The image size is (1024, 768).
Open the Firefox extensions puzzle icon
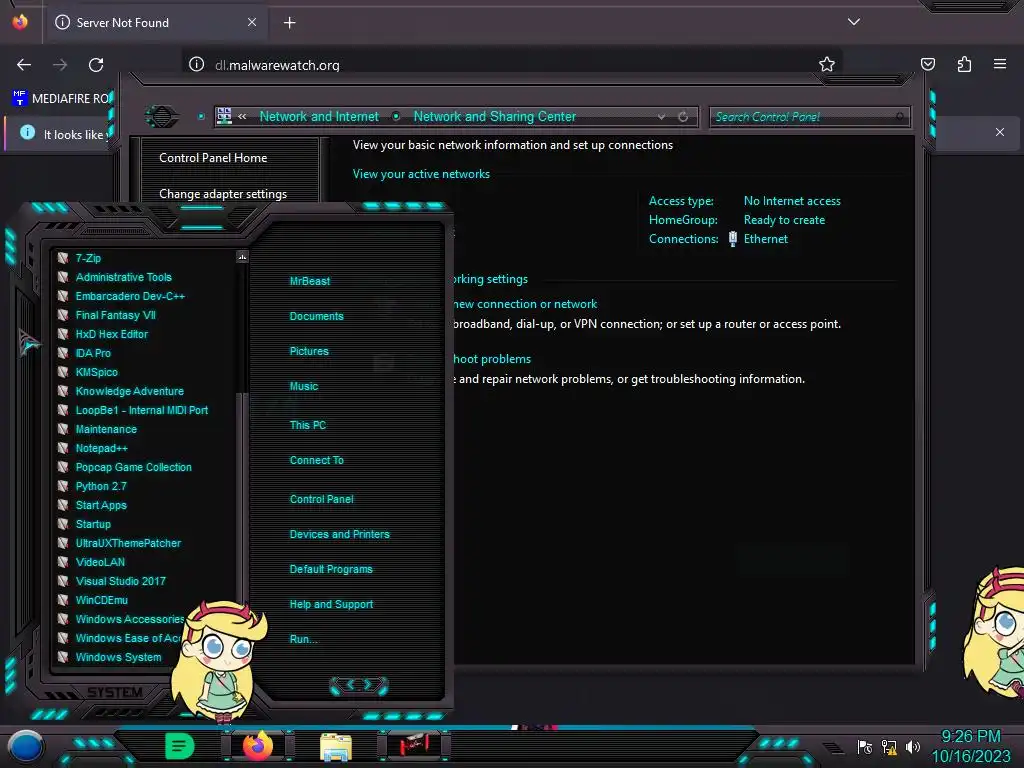click(x=964, y=64)
